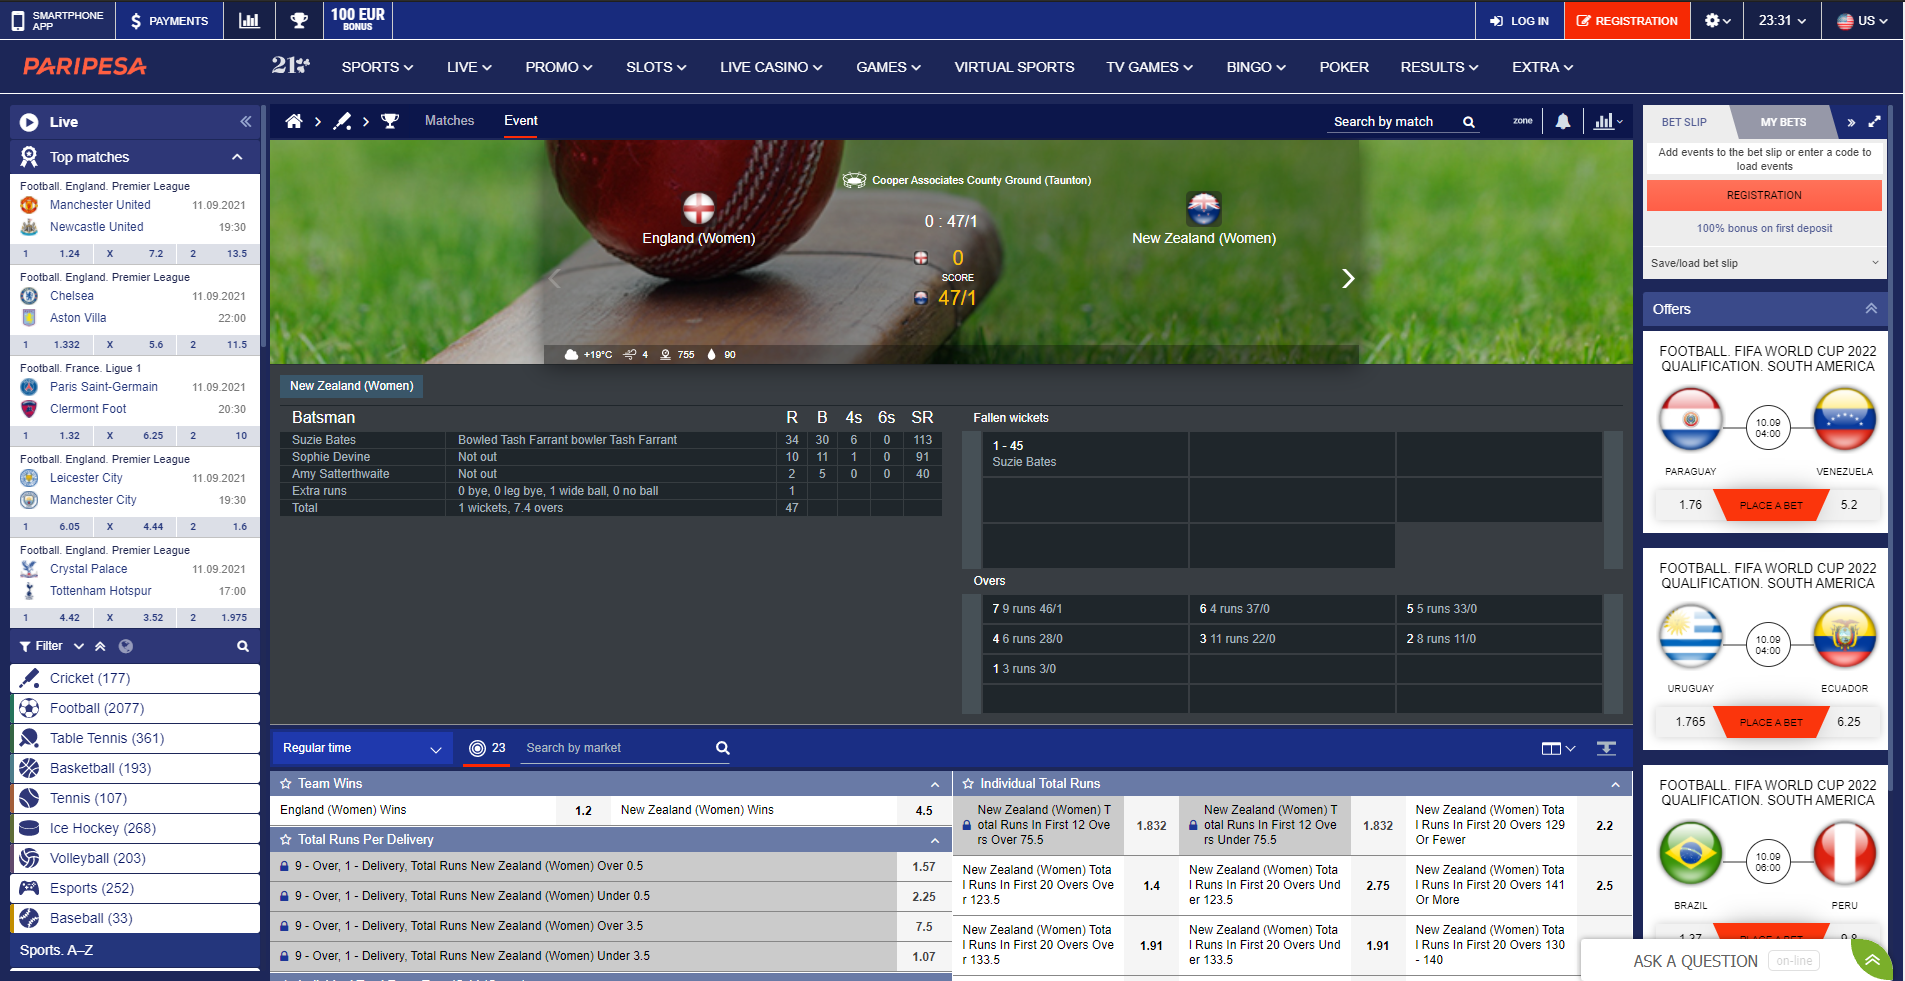This screenshot has width=1905, height=981.
Task: Select Esports (252) in the sports list
Action: pyautogui.click(x=135, y=888)
